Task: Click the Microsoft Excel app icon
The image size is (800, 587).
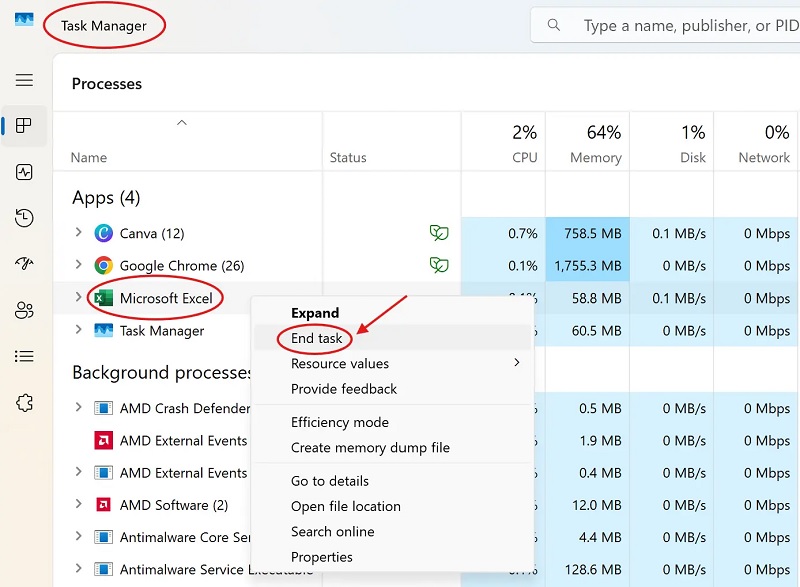Action: [x=104, y=298]
